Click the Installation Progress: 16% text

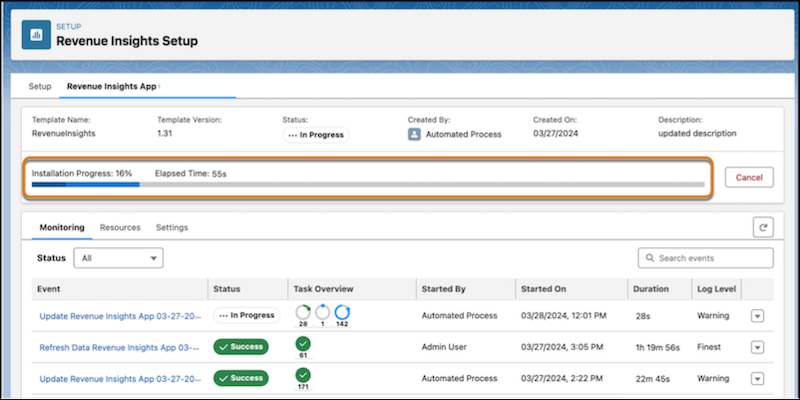(x=82, y=173)
